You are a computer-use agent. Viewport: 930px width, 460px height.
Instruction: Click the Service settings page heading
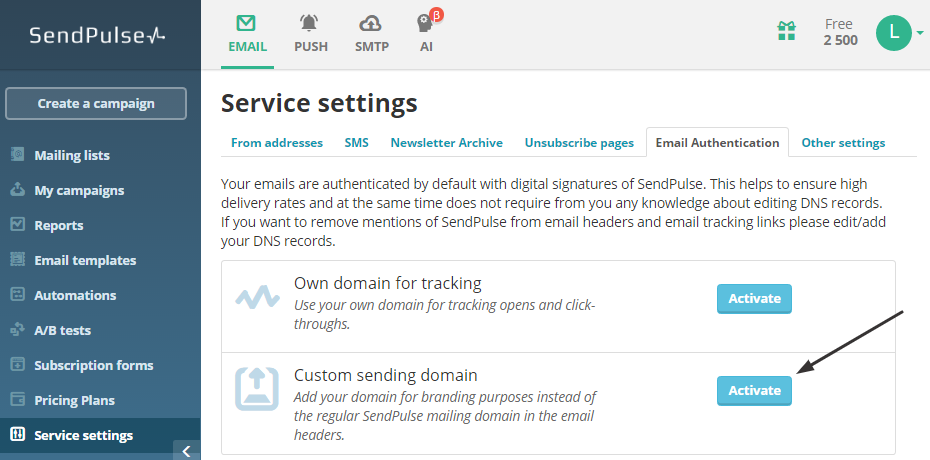pyautogui.click(x=319, y=103)
